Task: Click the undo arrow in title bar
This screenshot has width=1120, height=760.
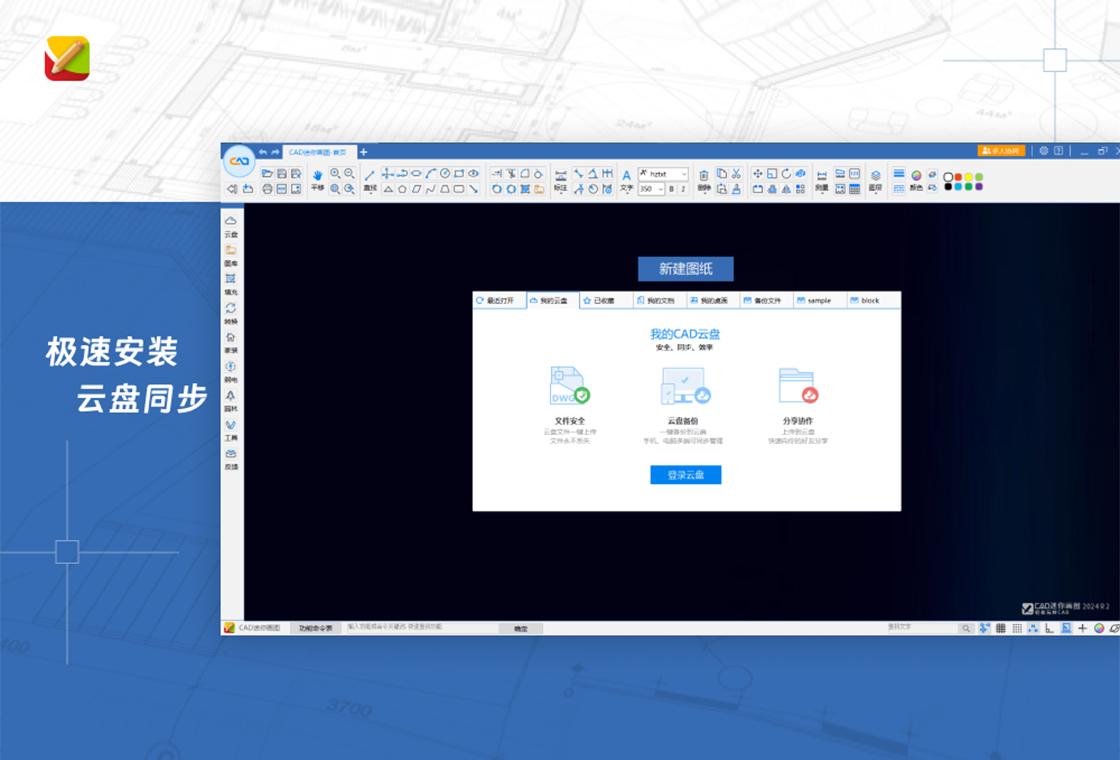Action: [x=263, y=152]
